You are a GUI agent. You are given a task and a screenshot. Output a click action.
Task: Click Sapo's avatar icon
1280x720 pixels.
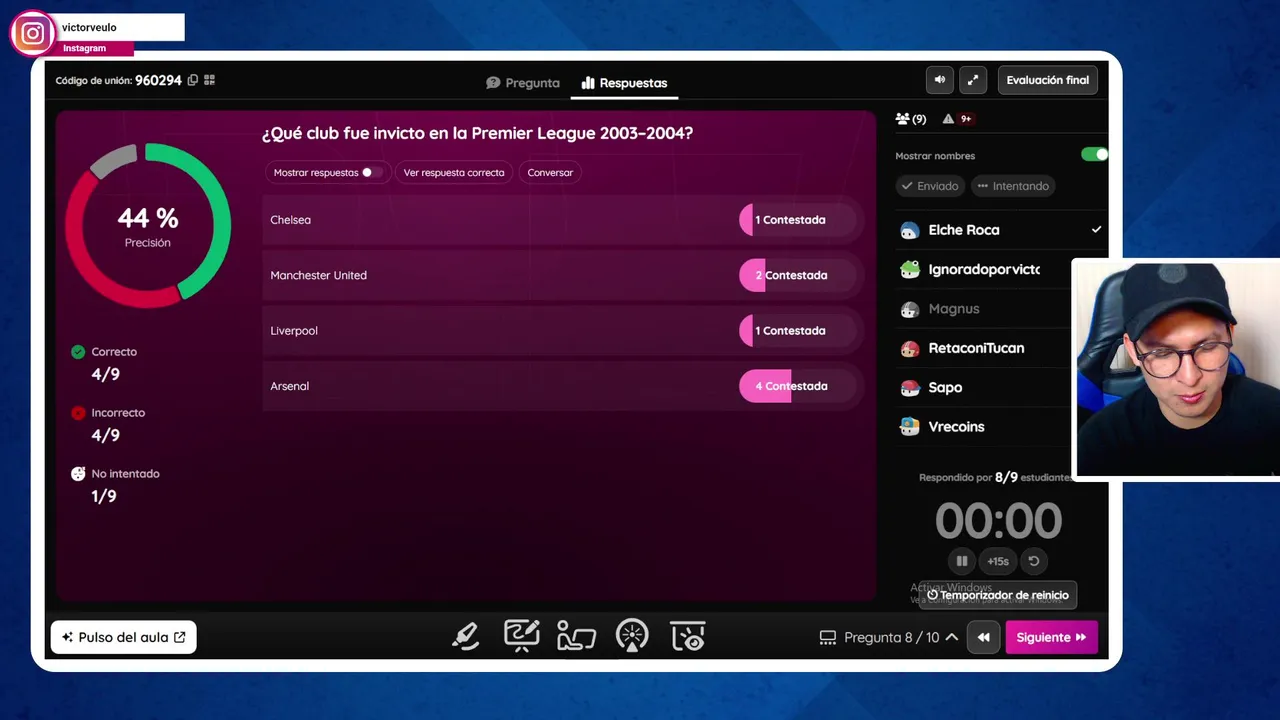(909, 387)
